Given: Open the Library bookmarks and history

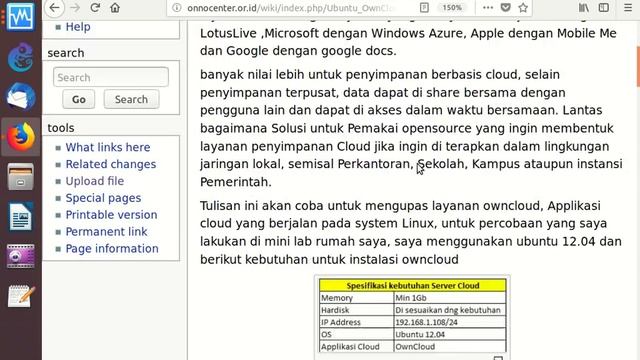Looking at the screenshot, I should coord(584,7).
